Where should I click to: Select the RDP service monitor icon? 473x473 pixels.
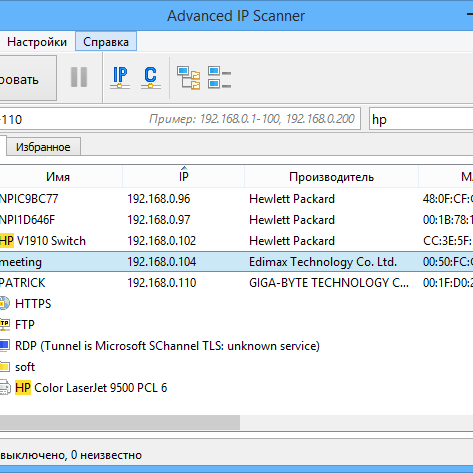(x=4, y=346)
